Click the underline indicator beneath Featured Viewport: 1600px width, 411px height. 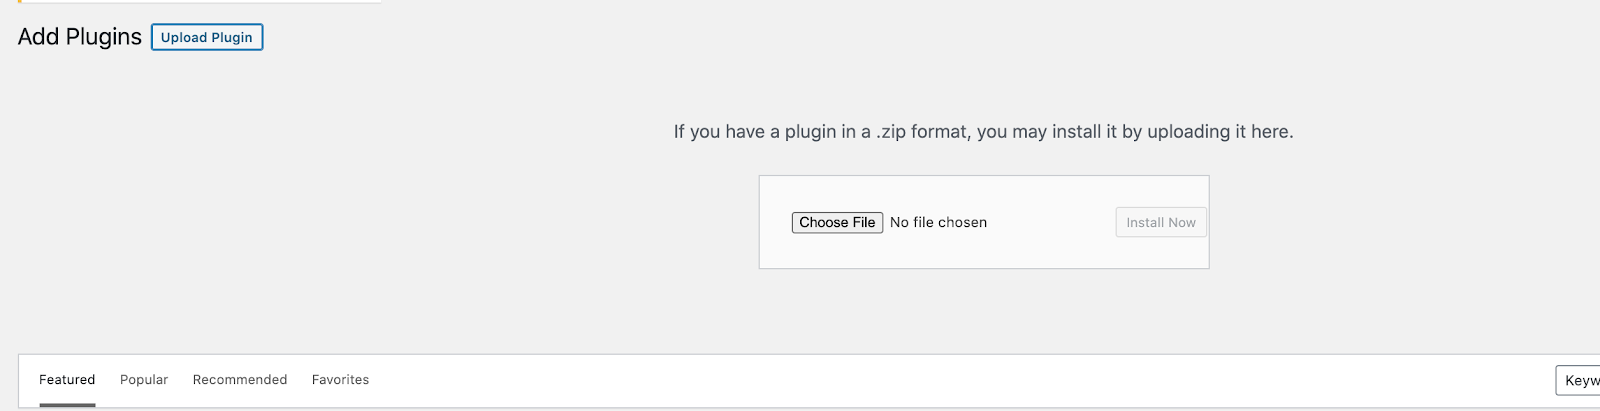[67, 405]
